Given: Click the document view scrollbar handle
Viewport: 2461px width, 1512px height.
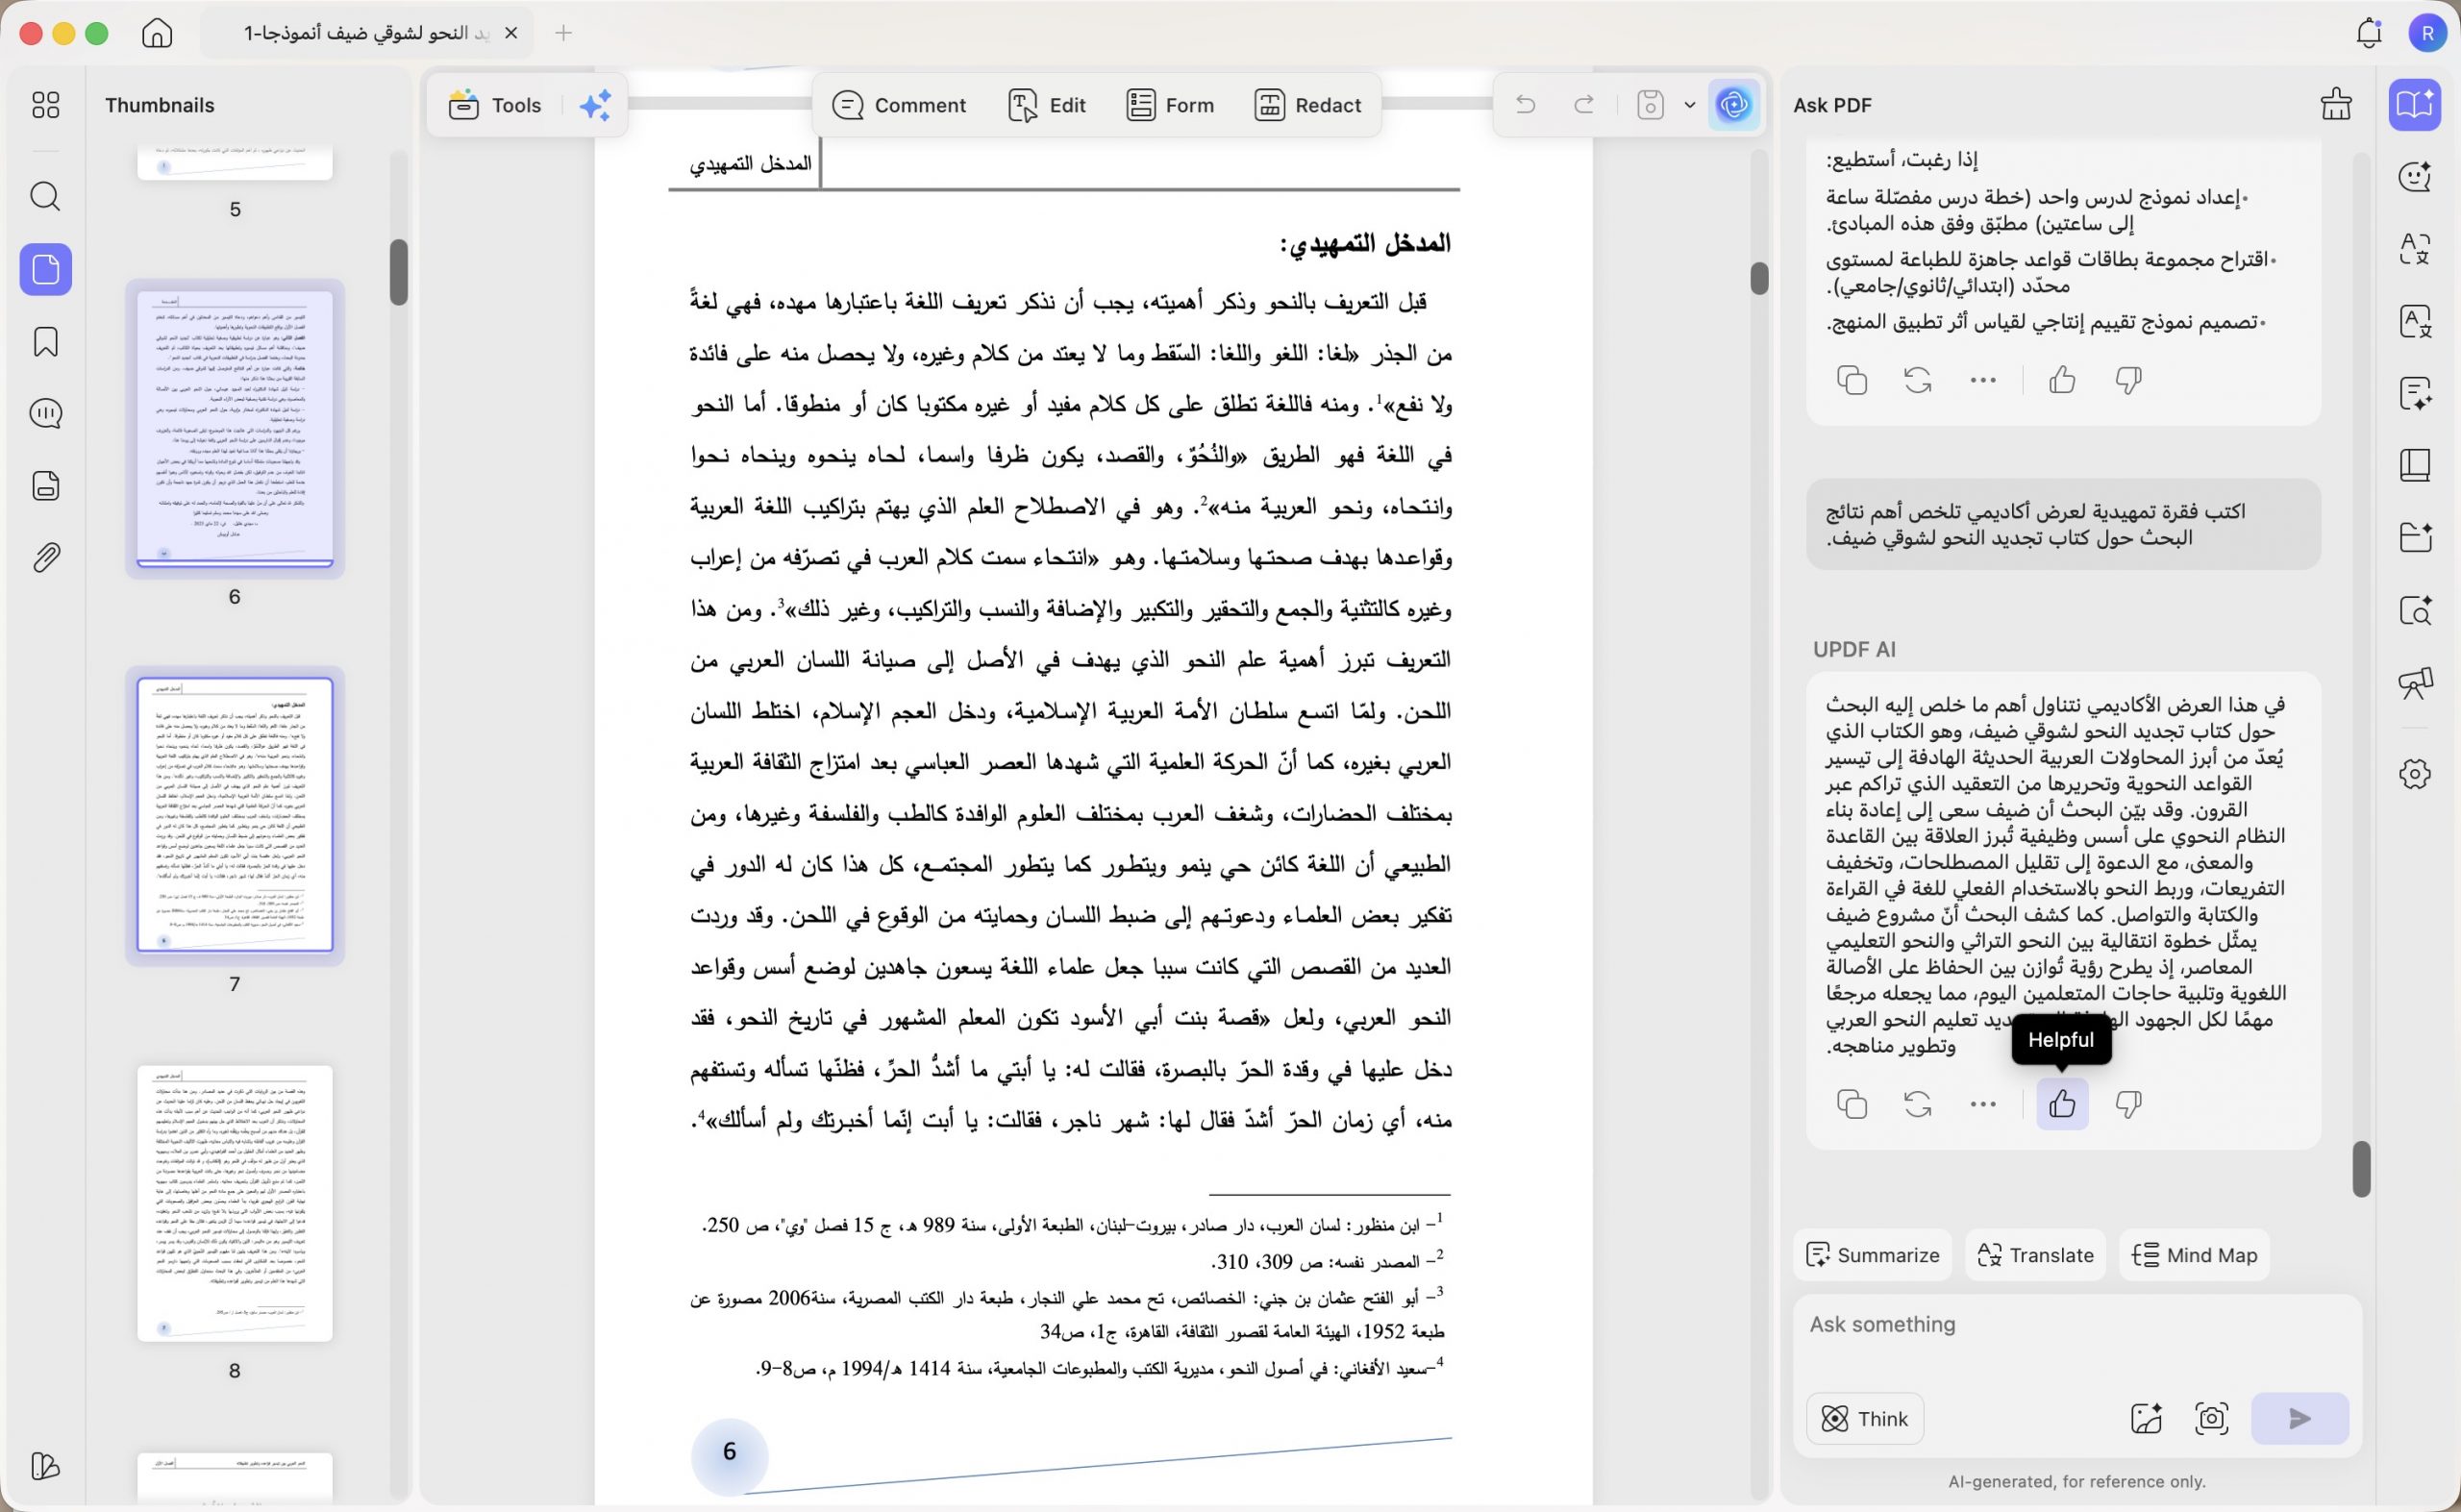Looking at the screenshot, I should click(x=1760, y=278).
